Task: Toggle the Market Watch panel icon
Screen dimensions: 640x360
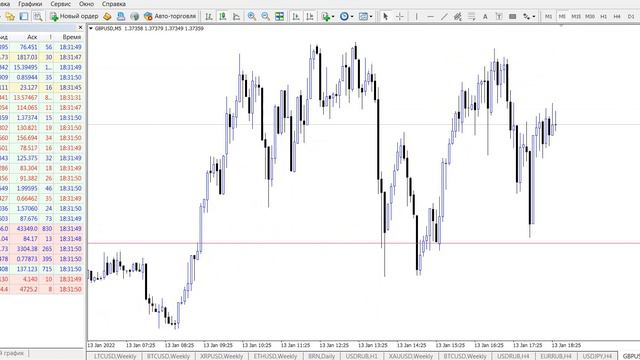Action: coord(24,16)
